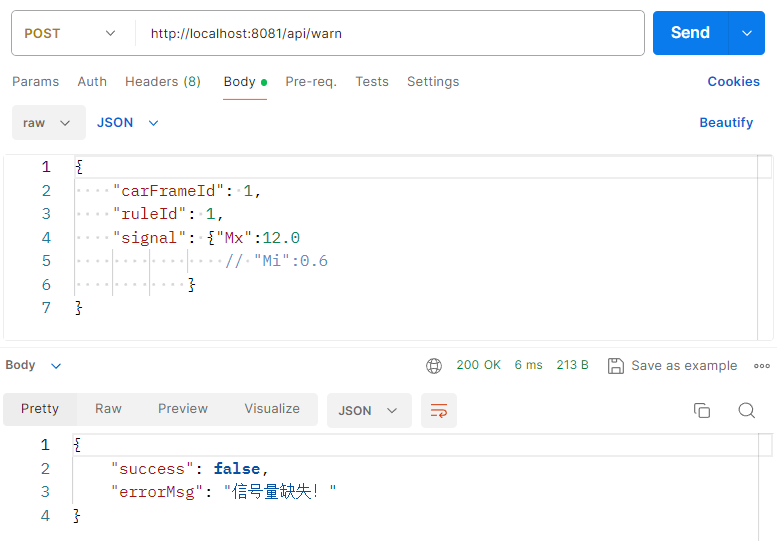Click the commented "Mi":0.6 line

[x=276, y=261]
